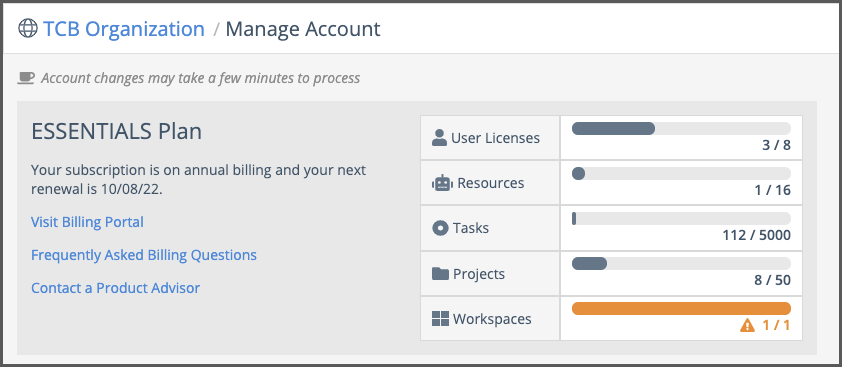Viewport: 842px width, 367px height.
Task: Click the Workspaces grid icon
Action: (x=440, y=319)
